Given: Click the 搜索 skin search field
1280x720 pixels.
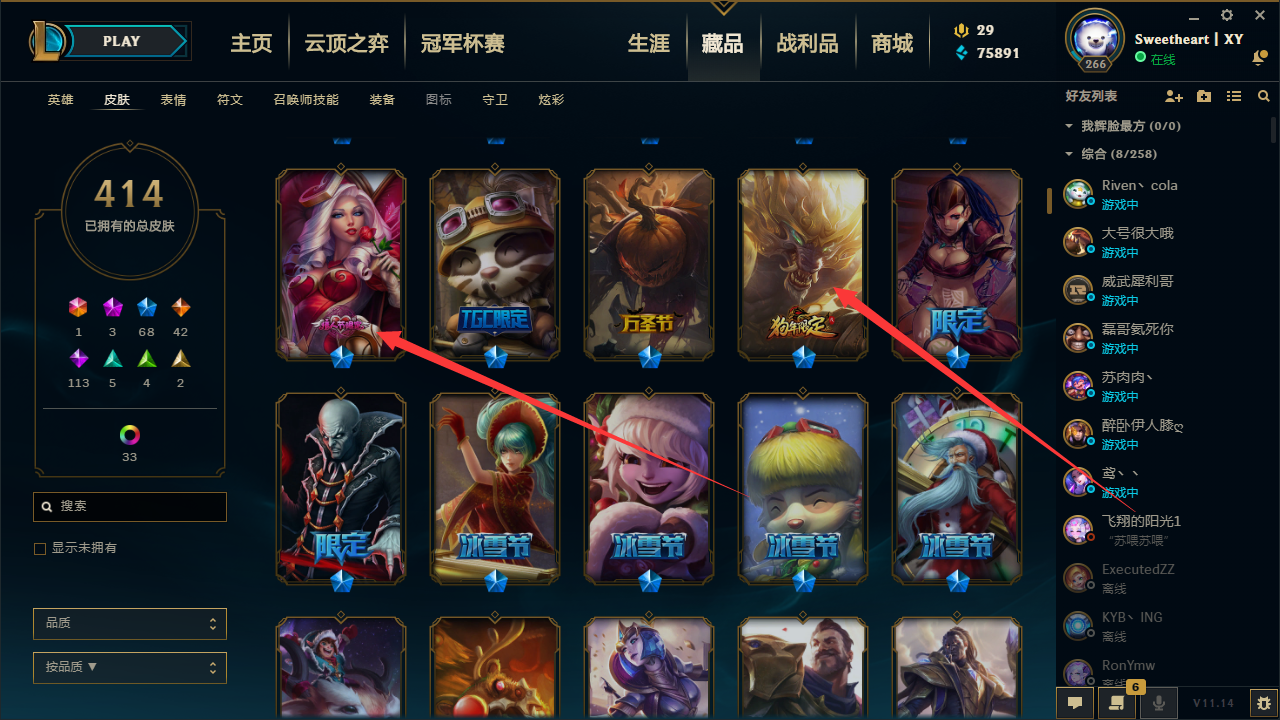Looking at the screenshot, I should [130, 507].
